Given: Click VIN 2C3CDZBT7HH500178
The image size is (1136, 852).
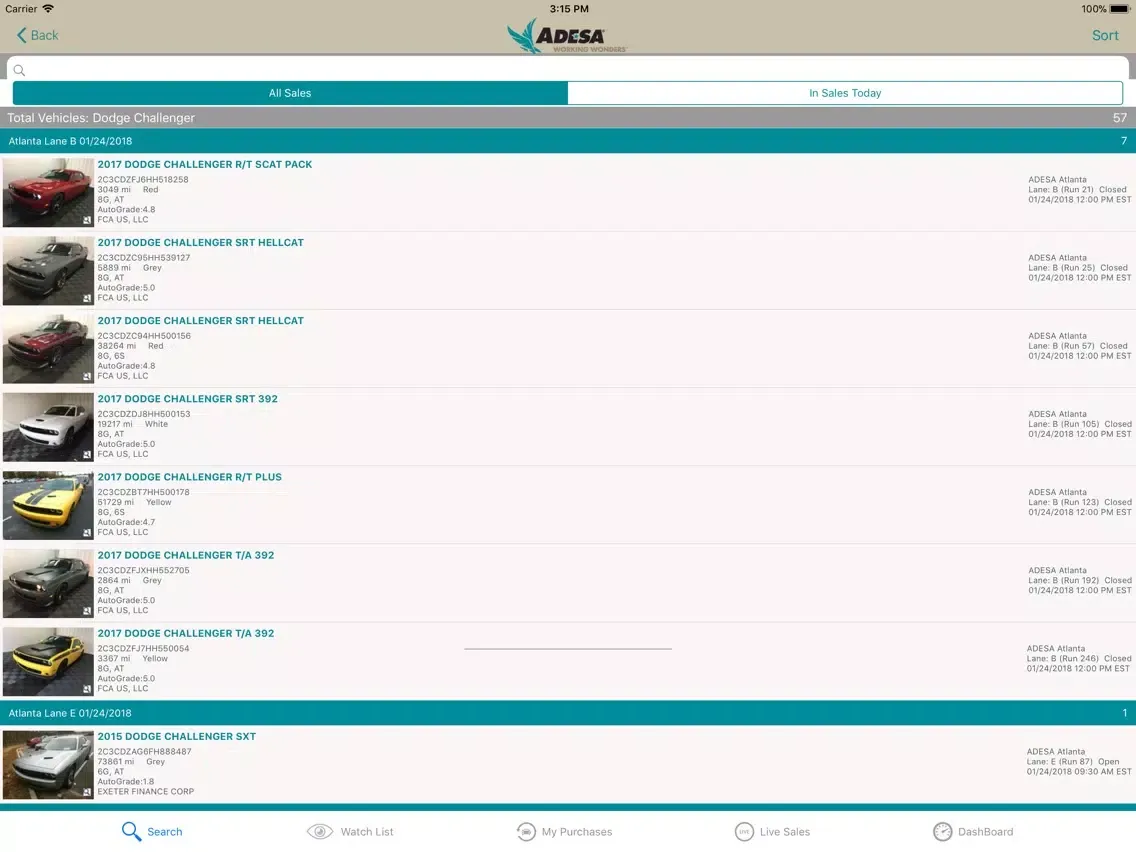Looking at the screenshot, I should point(143,493).
